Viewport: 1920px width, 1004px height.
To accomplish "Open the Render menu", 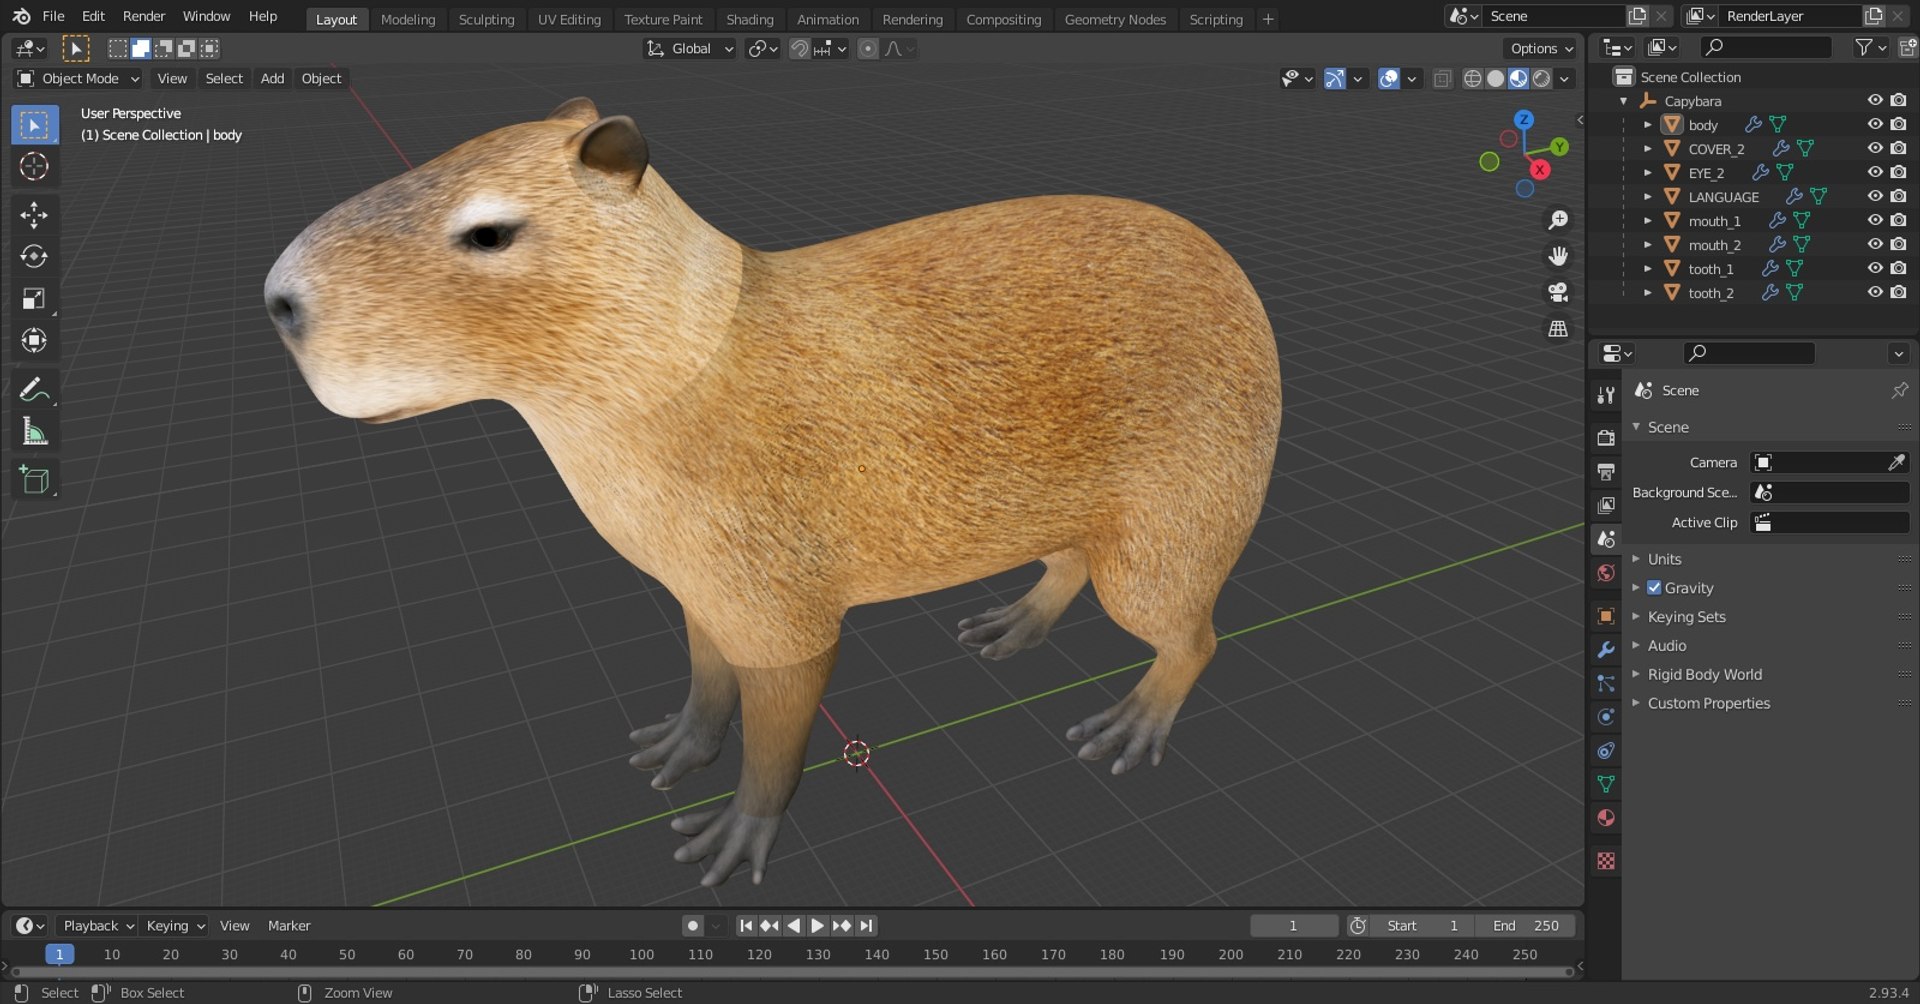I will click(x=144, y=16).
